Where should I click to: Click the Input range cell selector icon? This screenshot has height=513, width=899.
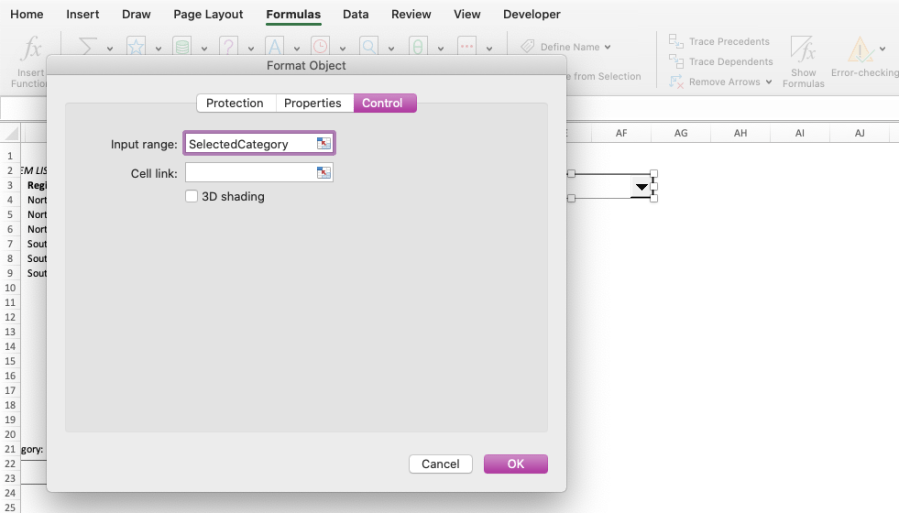324,143
